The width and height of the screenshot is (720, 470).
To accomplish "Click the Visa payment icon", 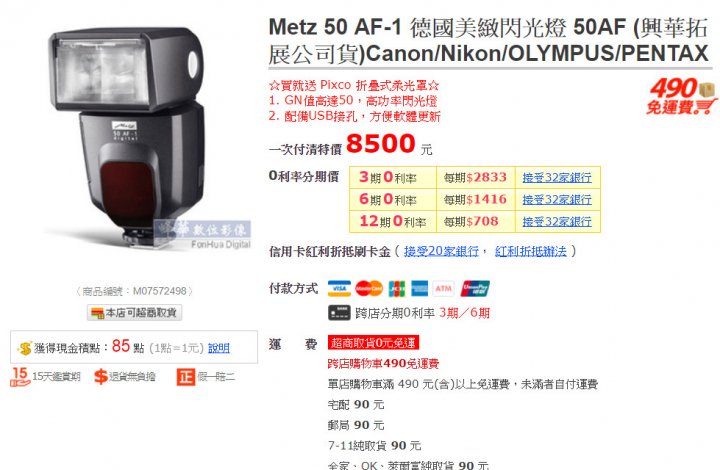I will [339, 289].
